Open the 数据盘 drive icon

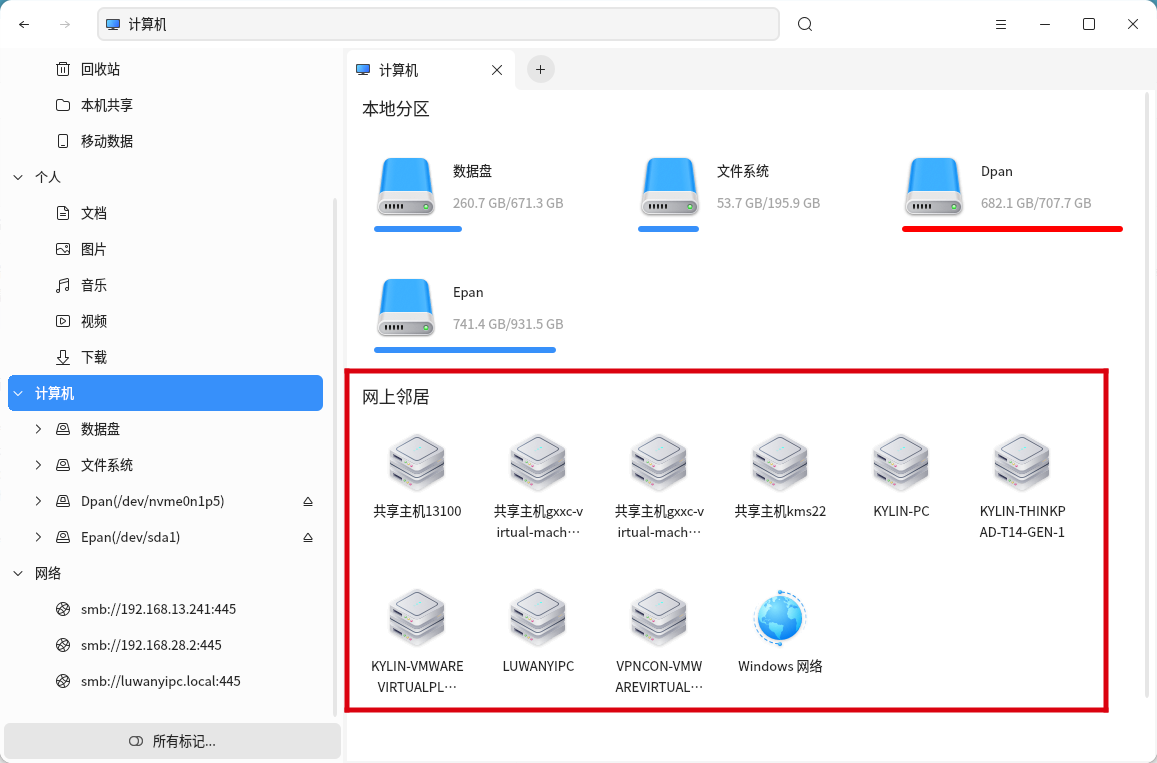tap(406, 186)
